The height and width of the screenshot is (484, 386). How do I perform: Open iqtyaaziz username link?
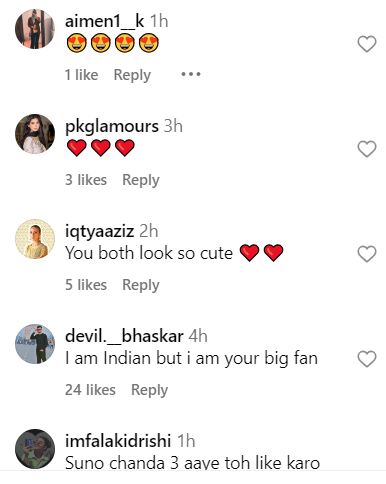pyautogui.click(x=99, y=232)
